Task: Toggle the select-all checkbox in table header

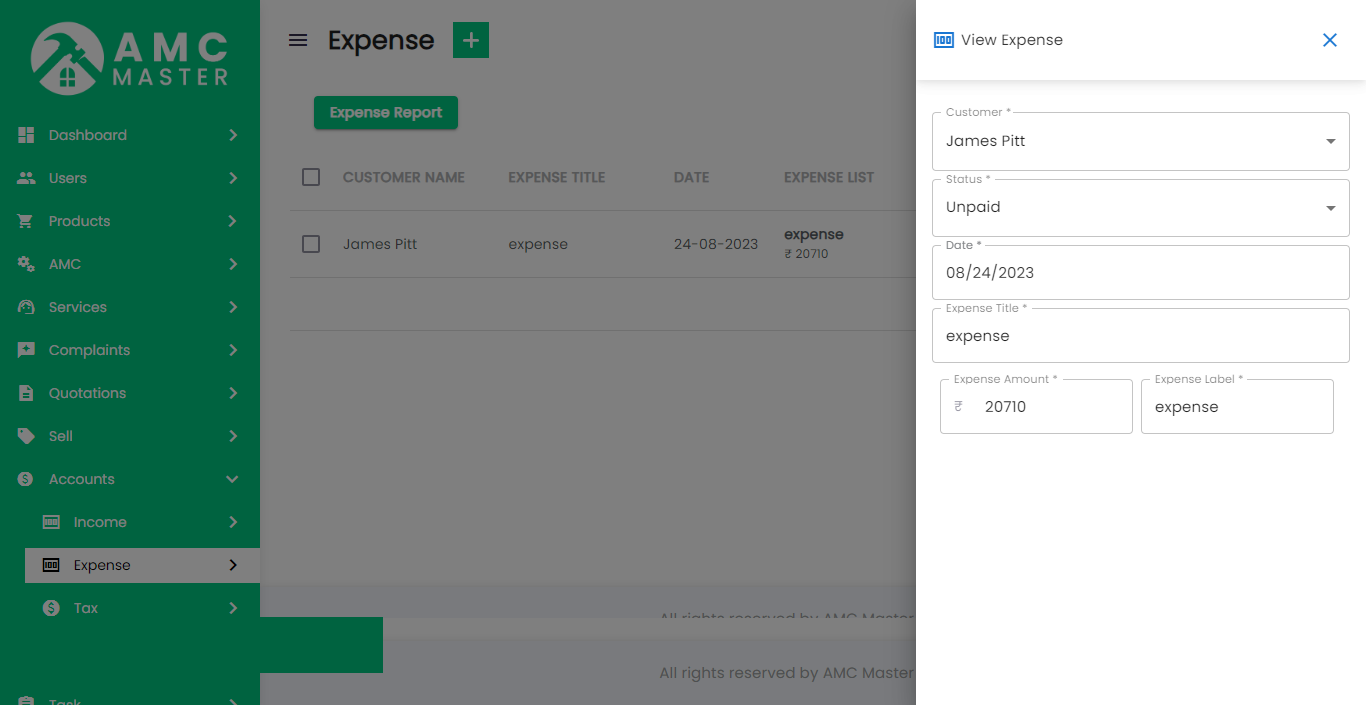Action: point(311,177)
